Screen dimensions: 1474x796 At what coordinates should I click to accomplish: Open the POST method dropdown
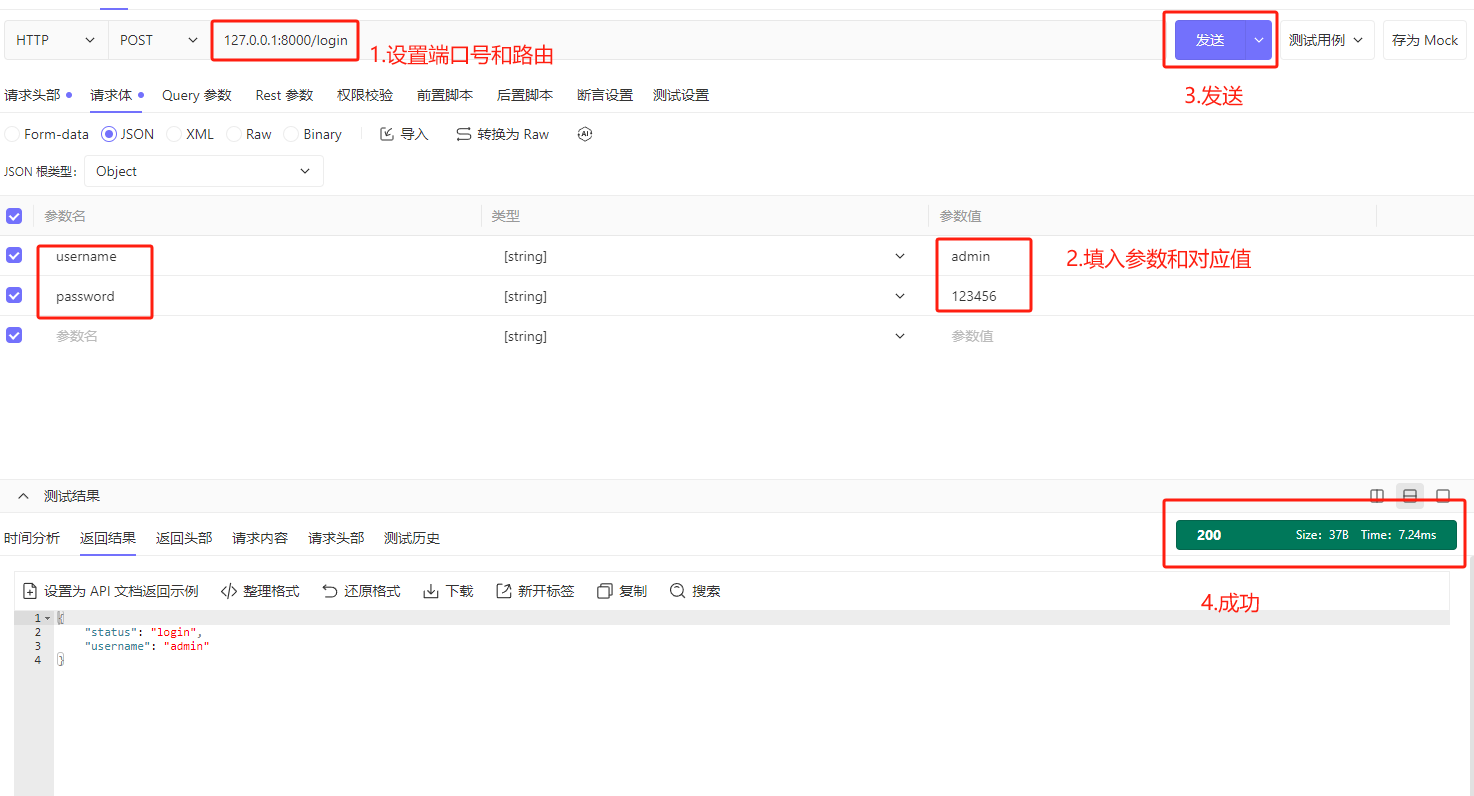click(155, 40)
